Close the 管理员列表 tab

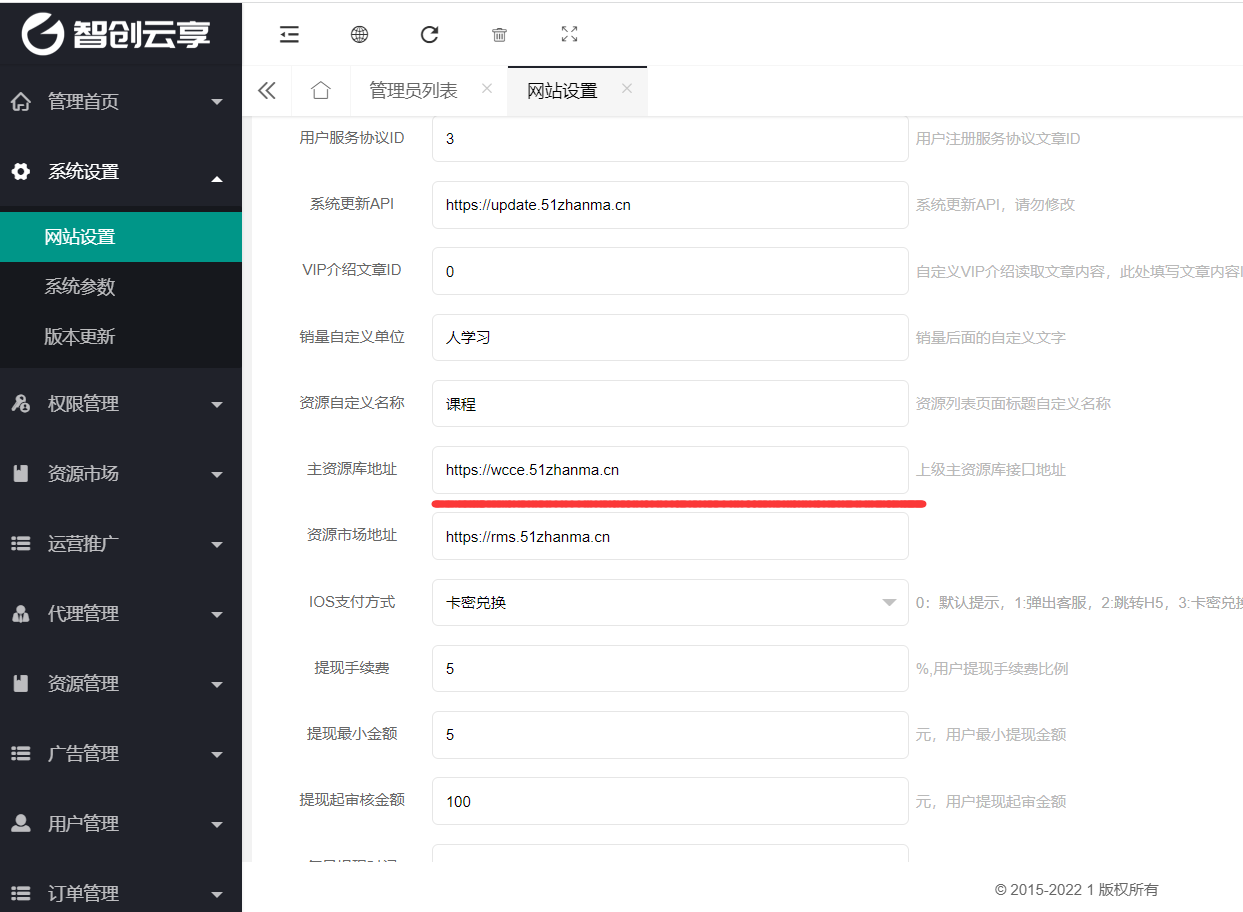(487, 88)
